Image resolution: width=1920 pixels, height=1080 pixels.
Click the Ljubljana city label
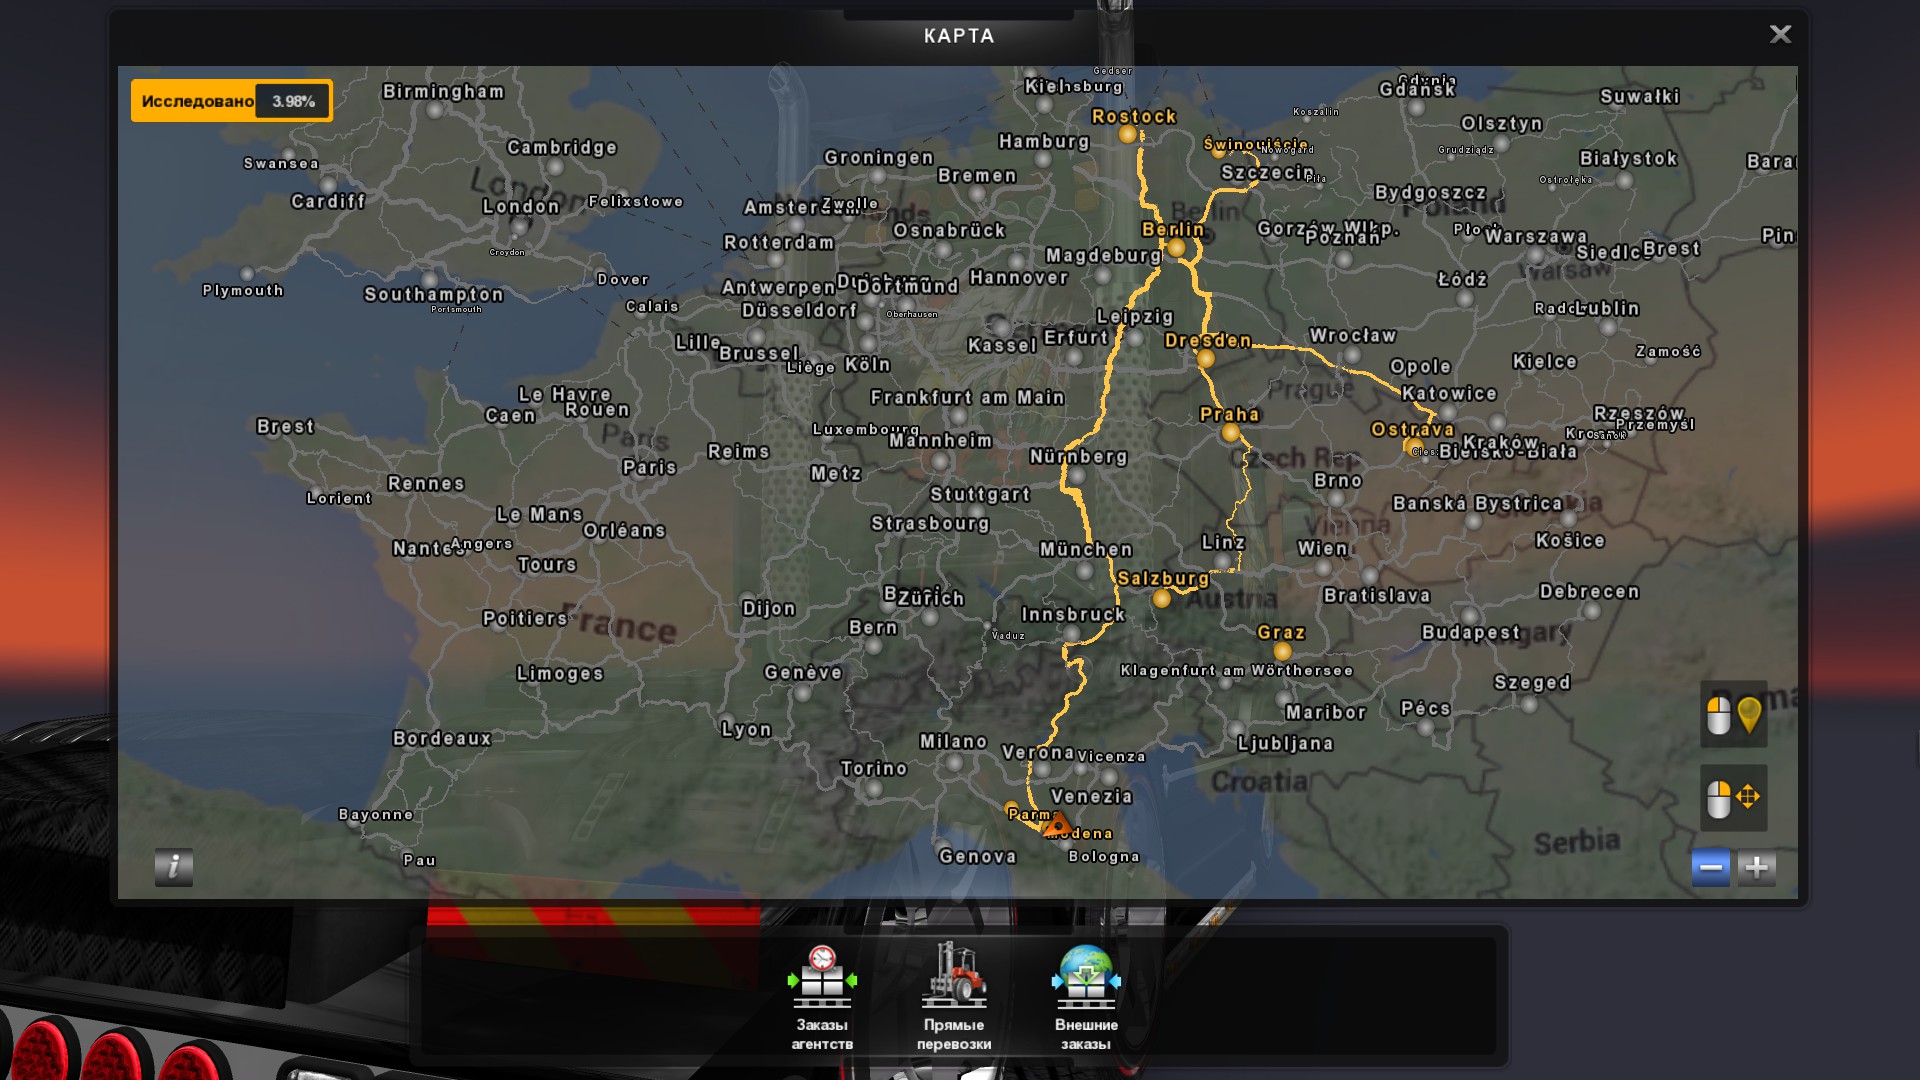pyautogui.click(x=1286, y=744)
